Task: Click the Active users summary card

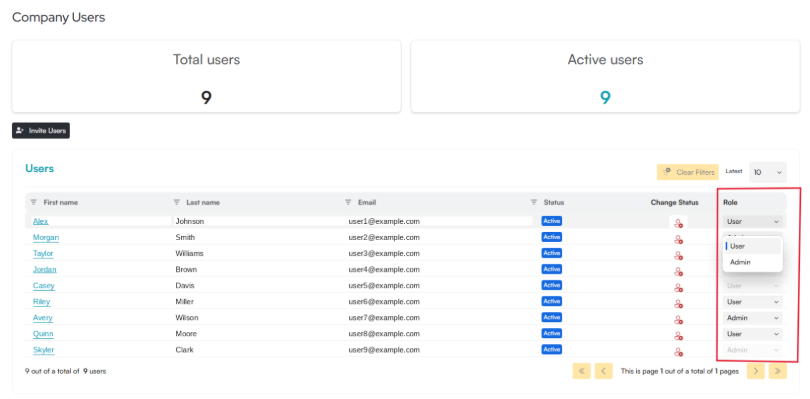Action: pyautogui.click(x=605, y=76)
